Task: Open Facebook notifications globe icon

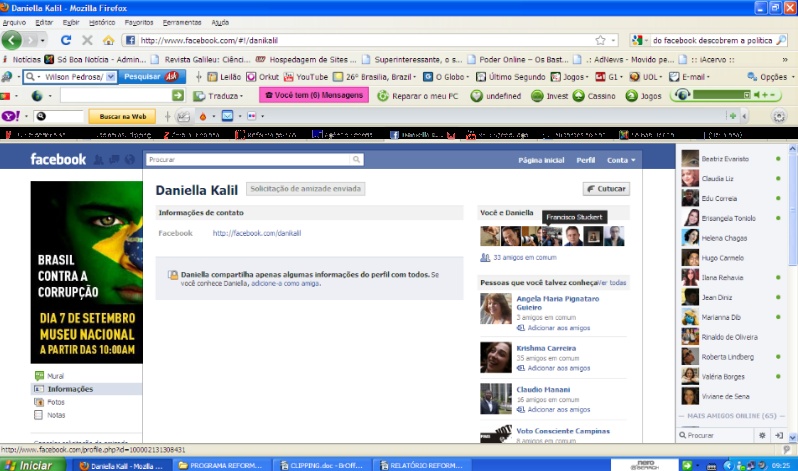Action: [x=130, y=160]
